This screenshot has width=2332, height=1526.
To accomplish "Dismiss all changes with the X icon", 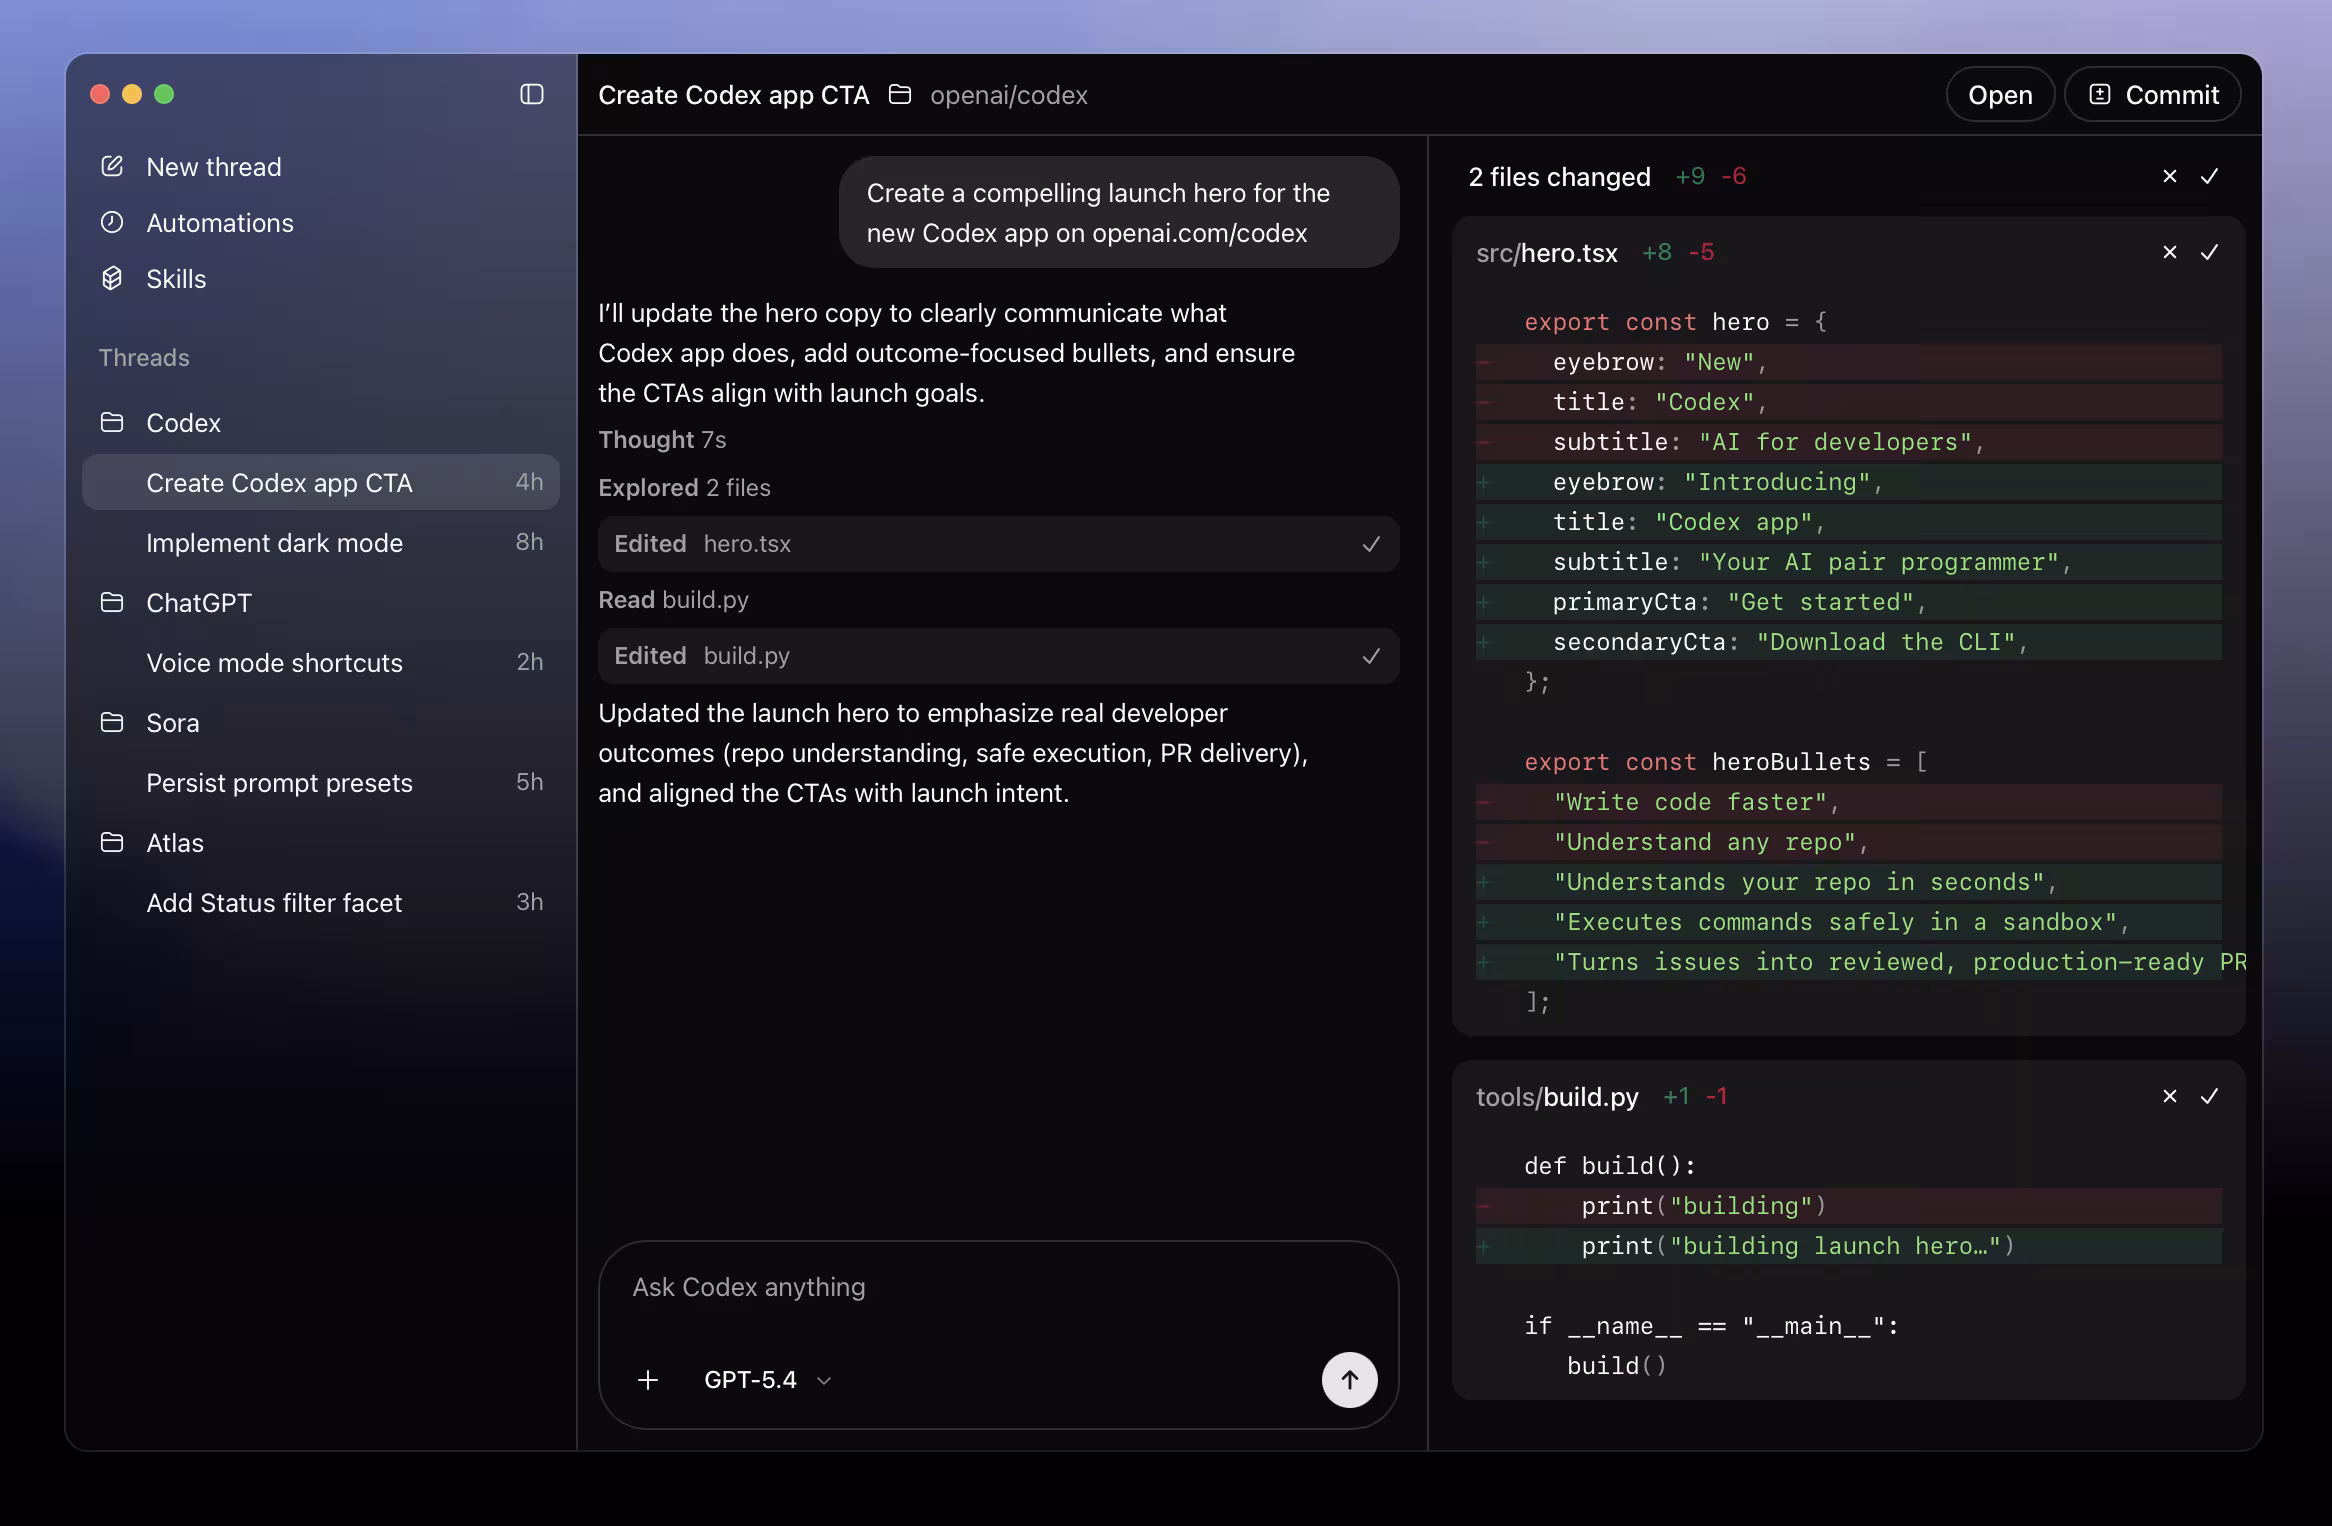I will coord(2169,176).
